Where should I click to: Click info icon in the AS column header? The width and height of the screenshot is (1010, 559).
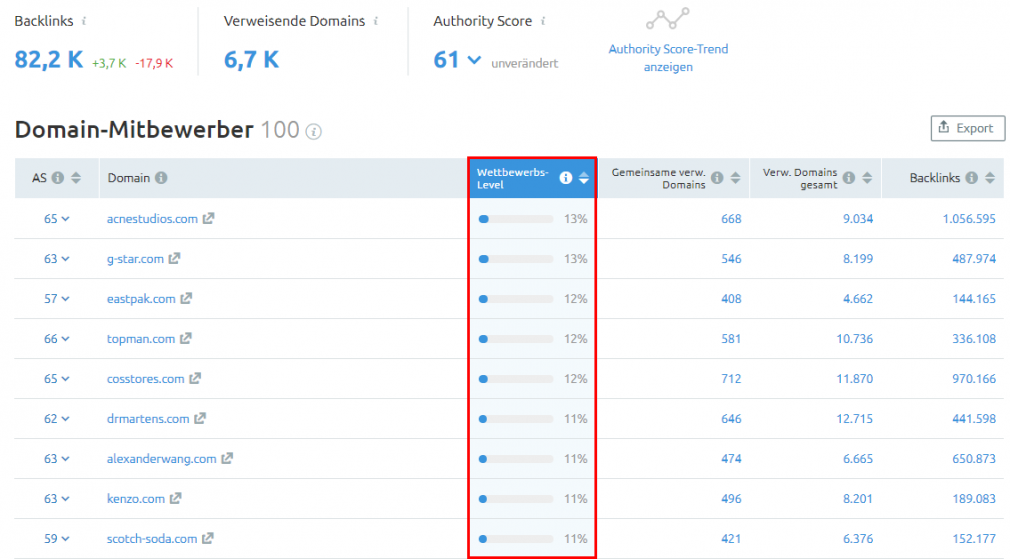point(58,178)
